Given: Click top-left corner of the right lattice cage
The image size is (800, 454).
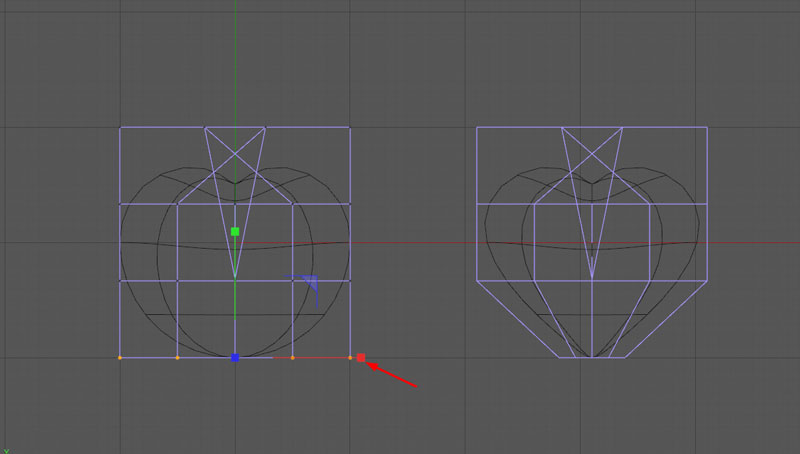Looking at the screenshot, I should point(477,127).
